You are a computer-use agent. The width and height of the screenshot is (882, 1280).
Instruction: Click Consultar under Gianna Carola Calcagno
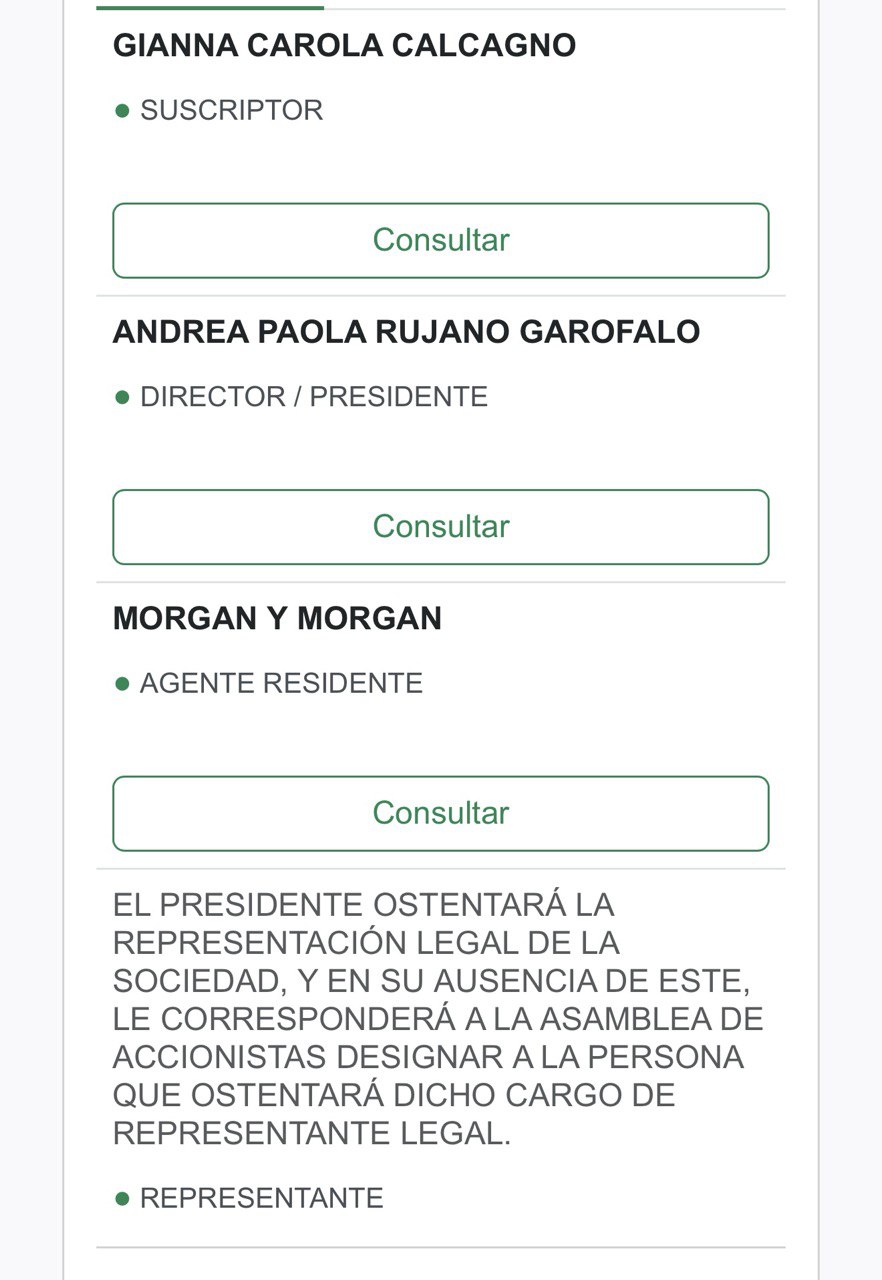[x=441, y=241]
